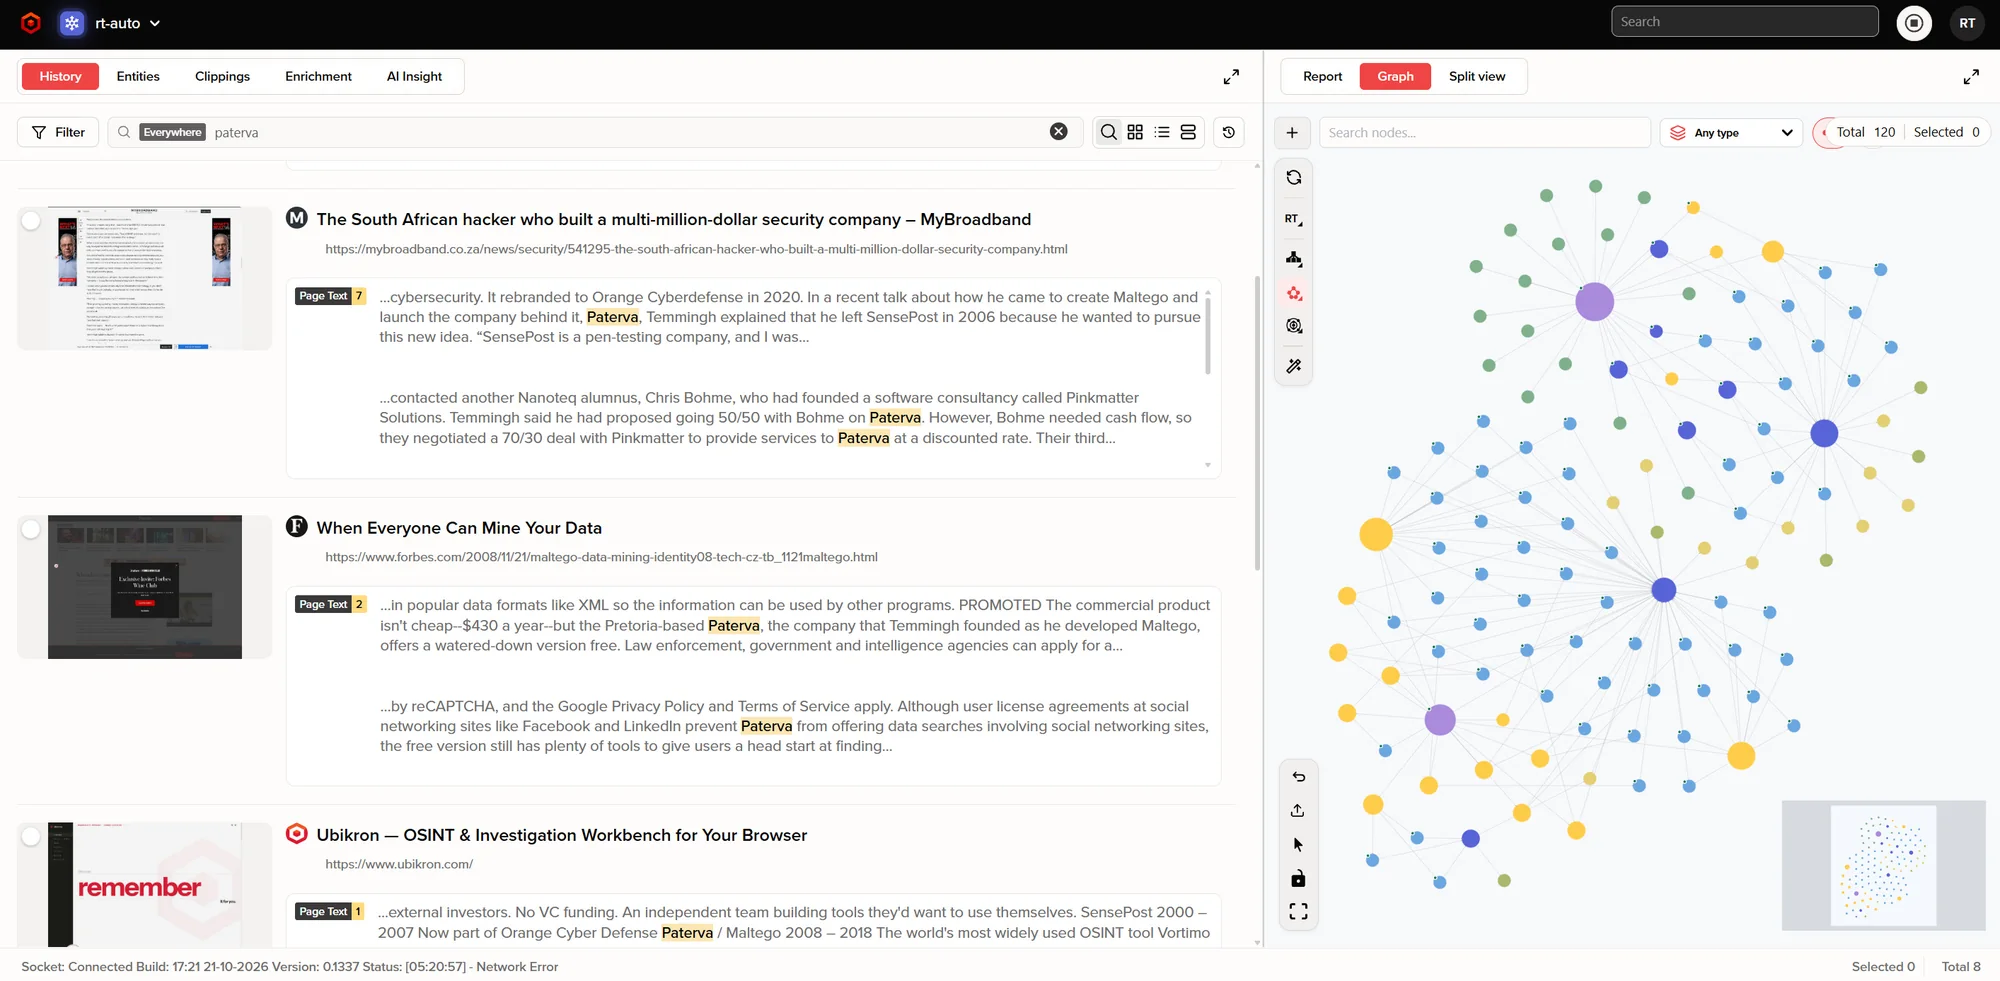
Task: Focus the Search nodes input field
Action: [1484, 132]
